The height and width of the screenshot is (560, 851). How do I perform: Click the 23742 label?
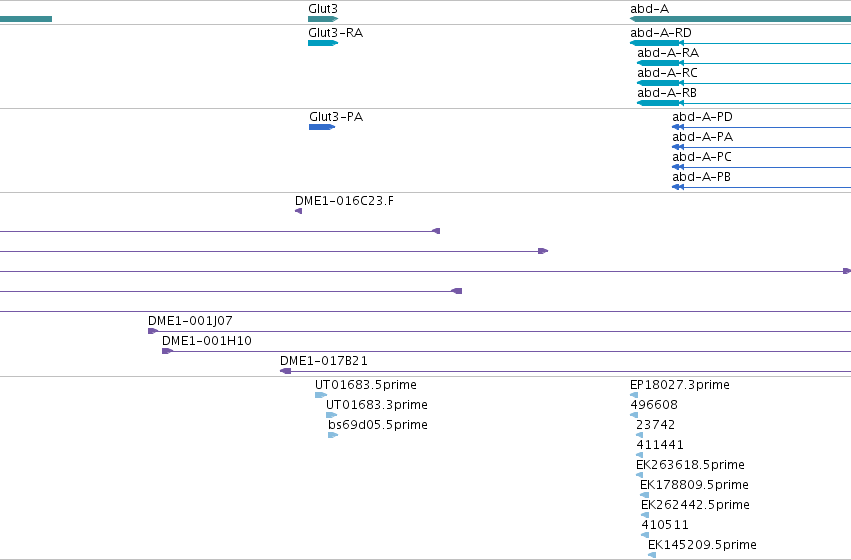656,425
